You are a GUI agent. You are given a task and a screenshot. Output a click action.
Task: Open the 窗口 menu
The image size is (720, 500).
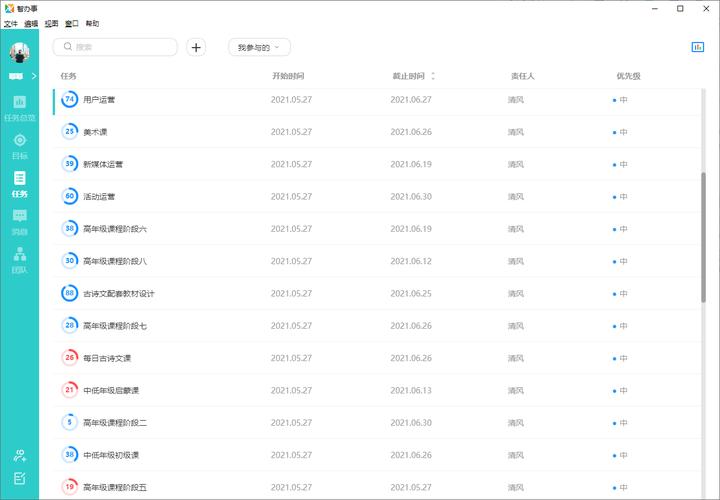click(72, 23)
